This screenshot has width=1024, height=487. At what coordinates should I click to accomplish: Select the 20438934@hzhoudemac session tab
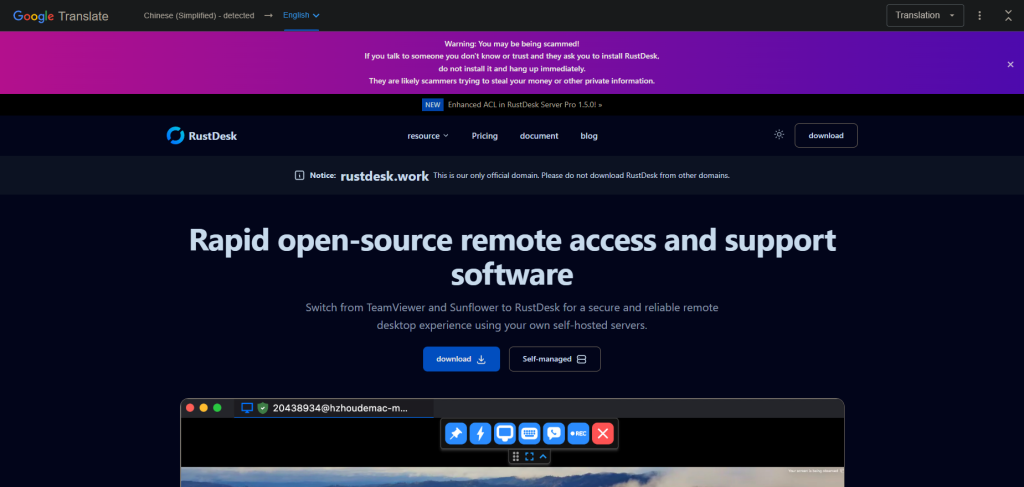334,408
